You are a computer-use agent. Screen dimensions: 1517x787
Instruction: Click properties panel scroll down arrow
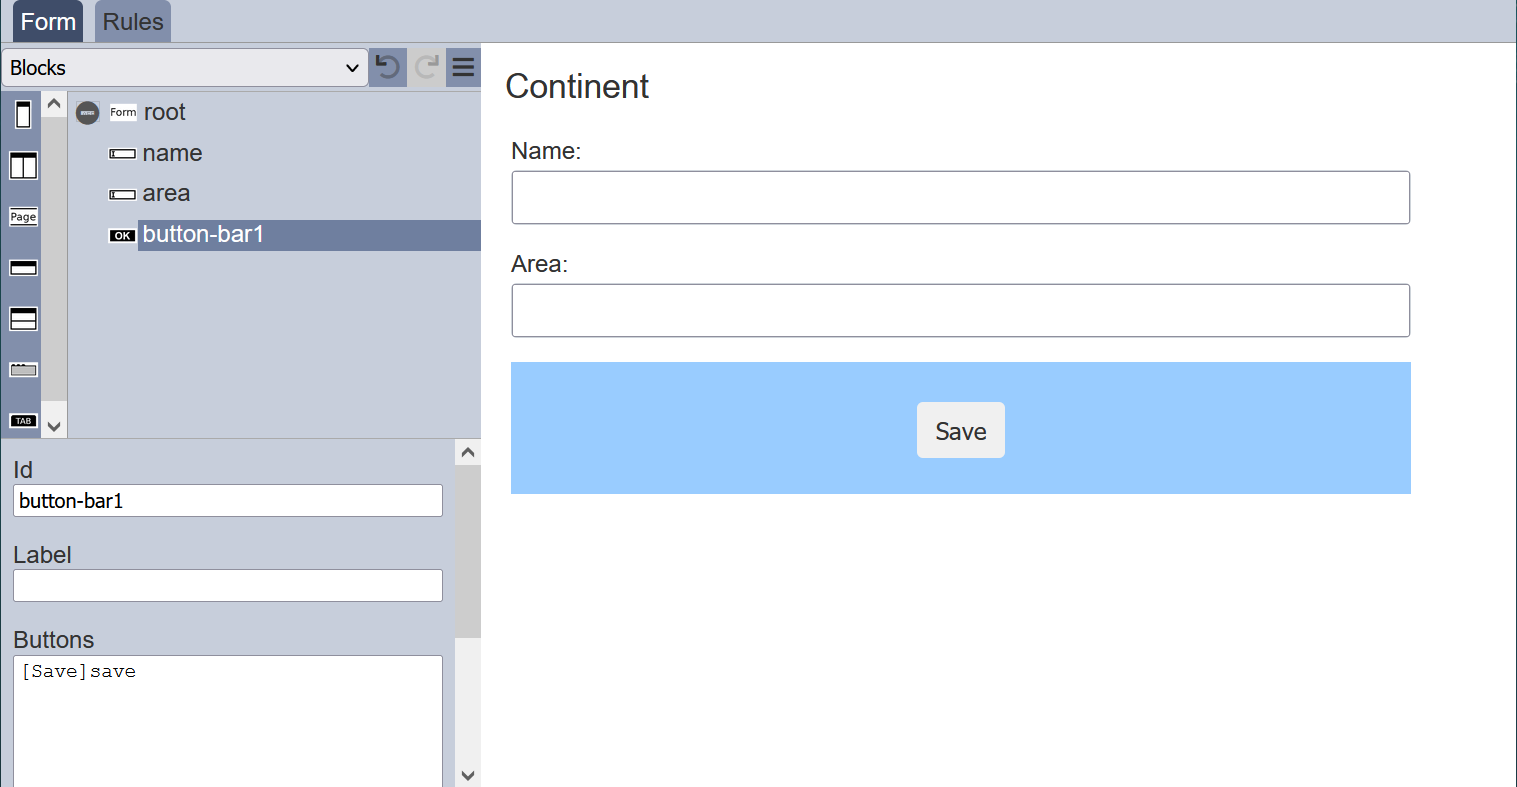click(x=468, y=775)
